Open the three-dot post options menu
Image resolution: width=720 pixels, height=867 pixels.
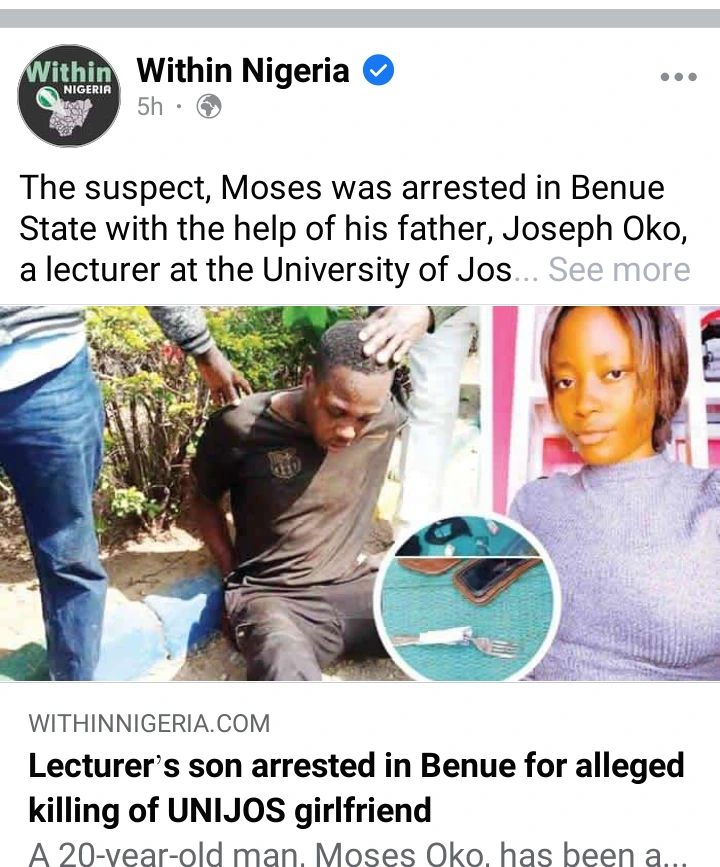click(679, 76)
